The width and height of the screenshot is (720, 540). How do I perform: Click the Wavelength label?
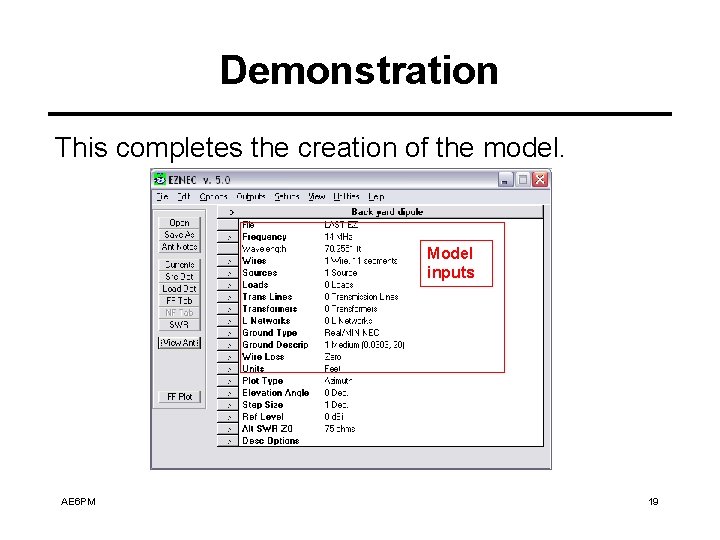coord(264,249)
